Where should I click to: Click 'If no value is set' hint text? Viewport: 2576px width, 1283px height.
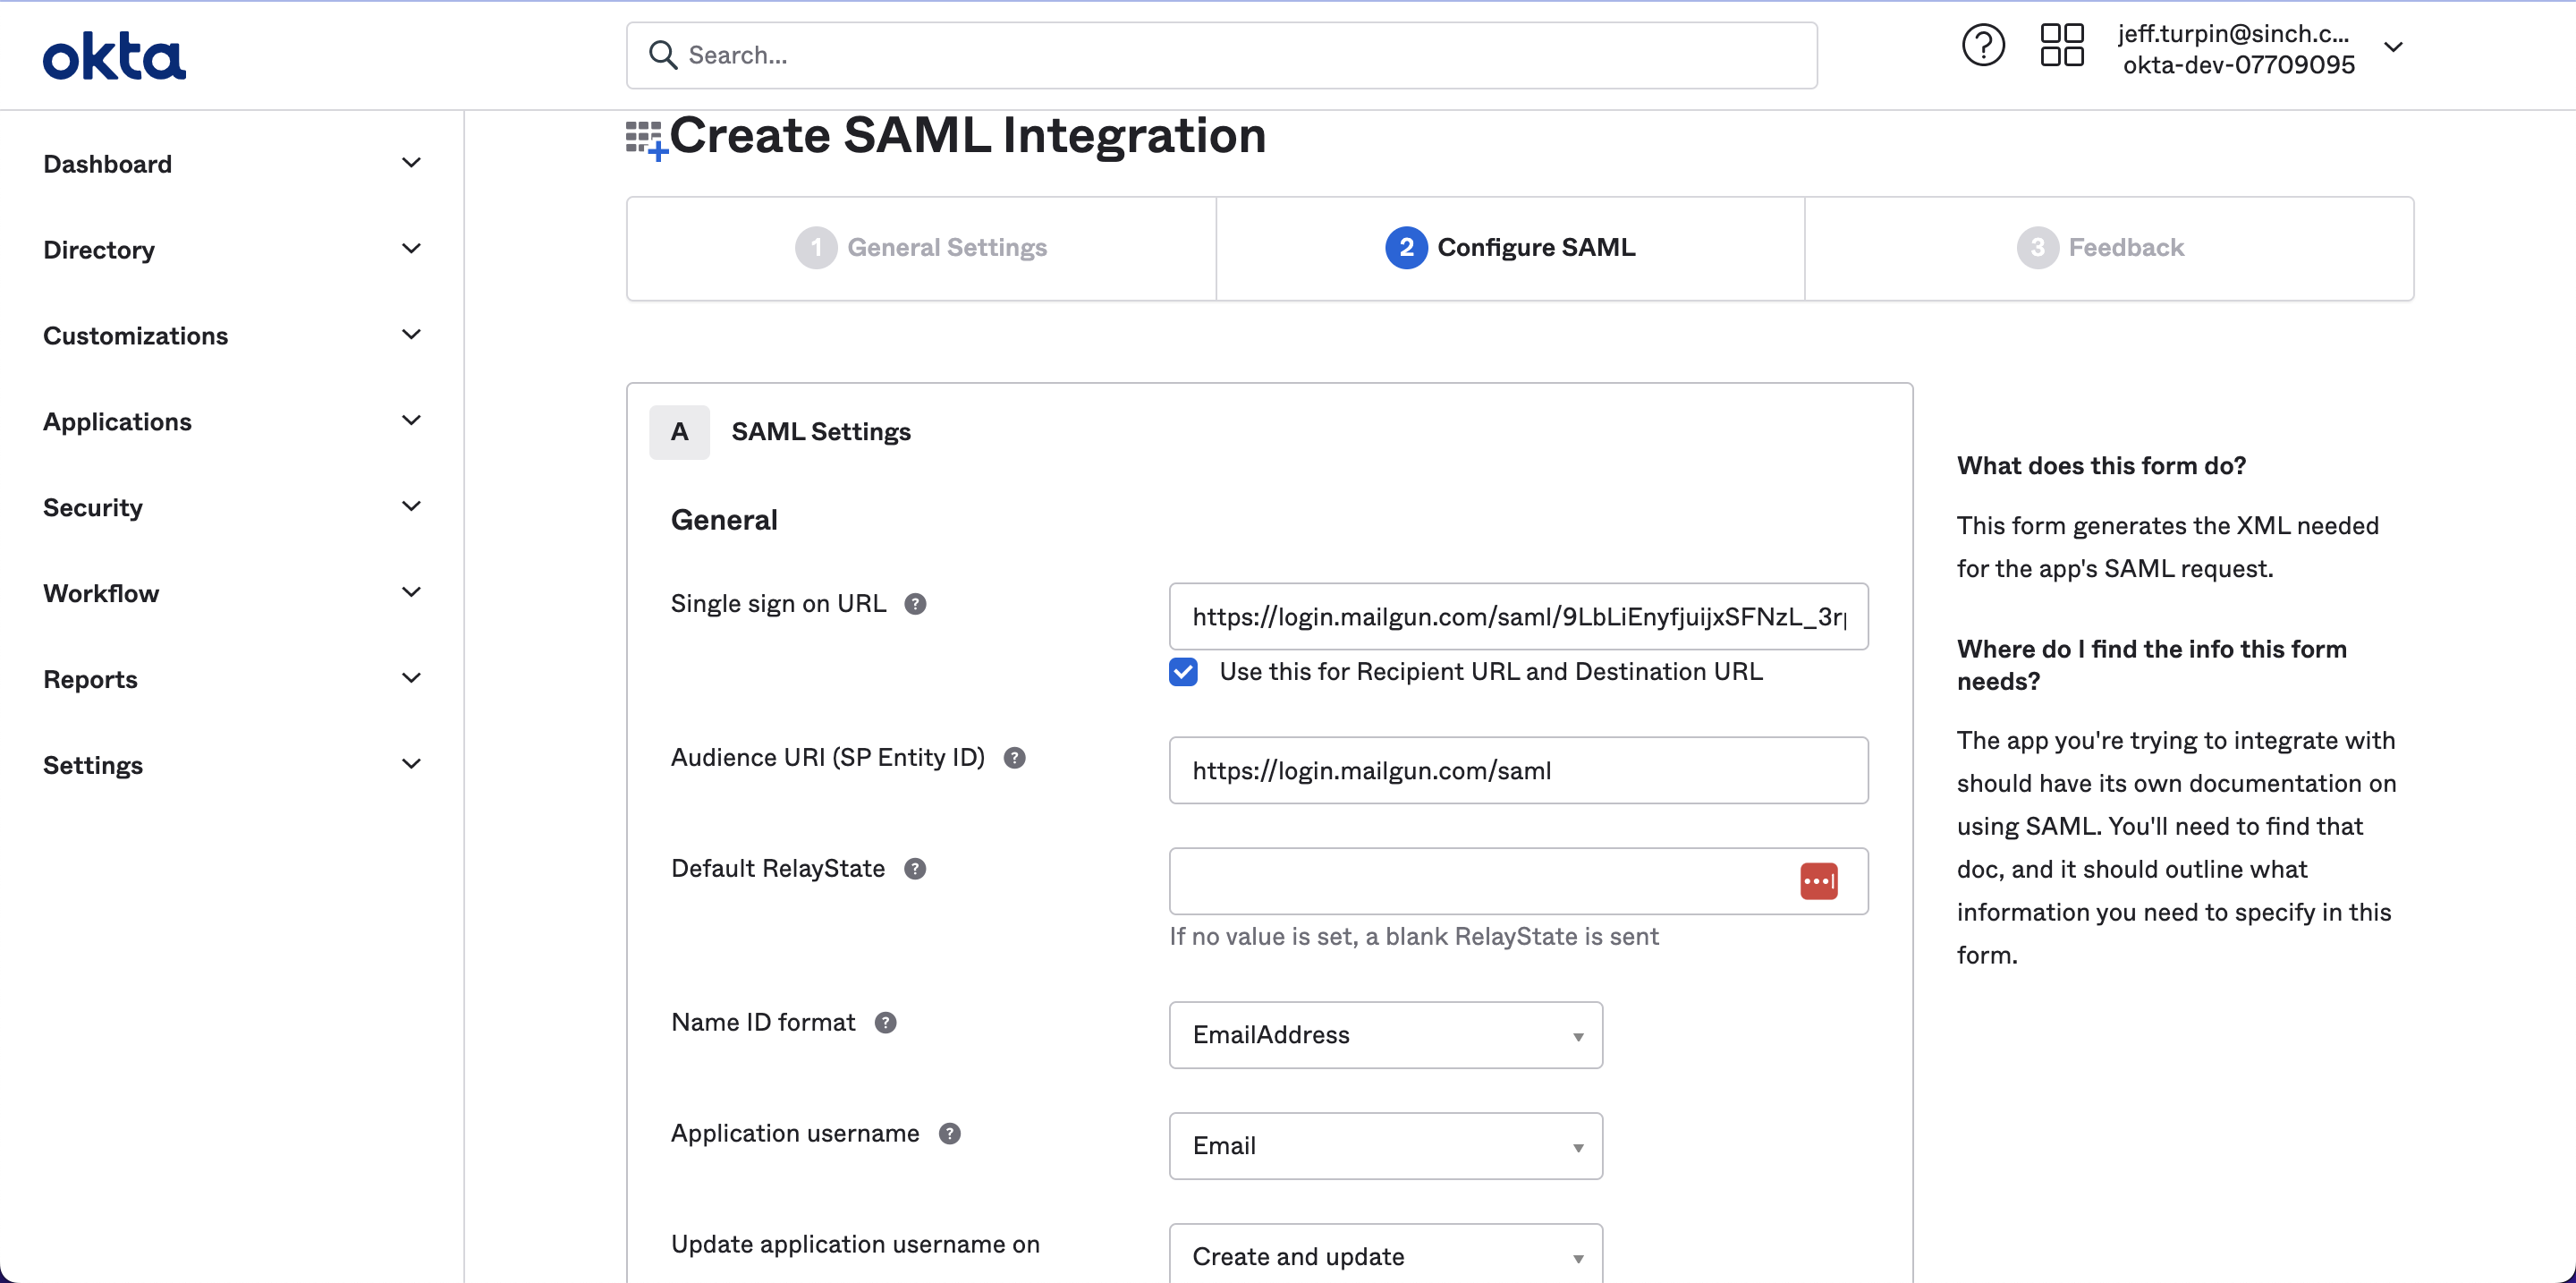[1413, 937]
